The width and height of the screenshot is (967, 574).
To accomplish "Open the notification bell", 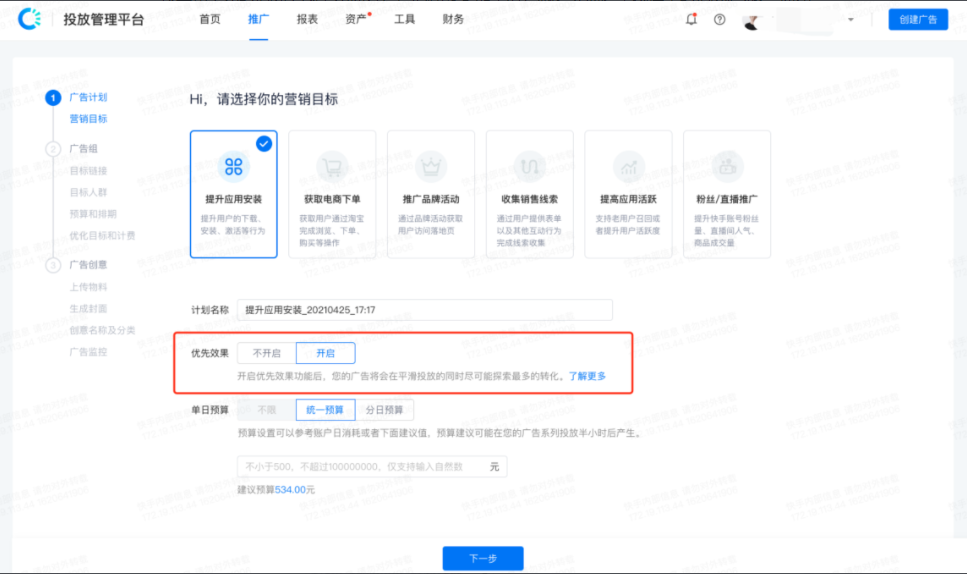I will tap(691, 19).
